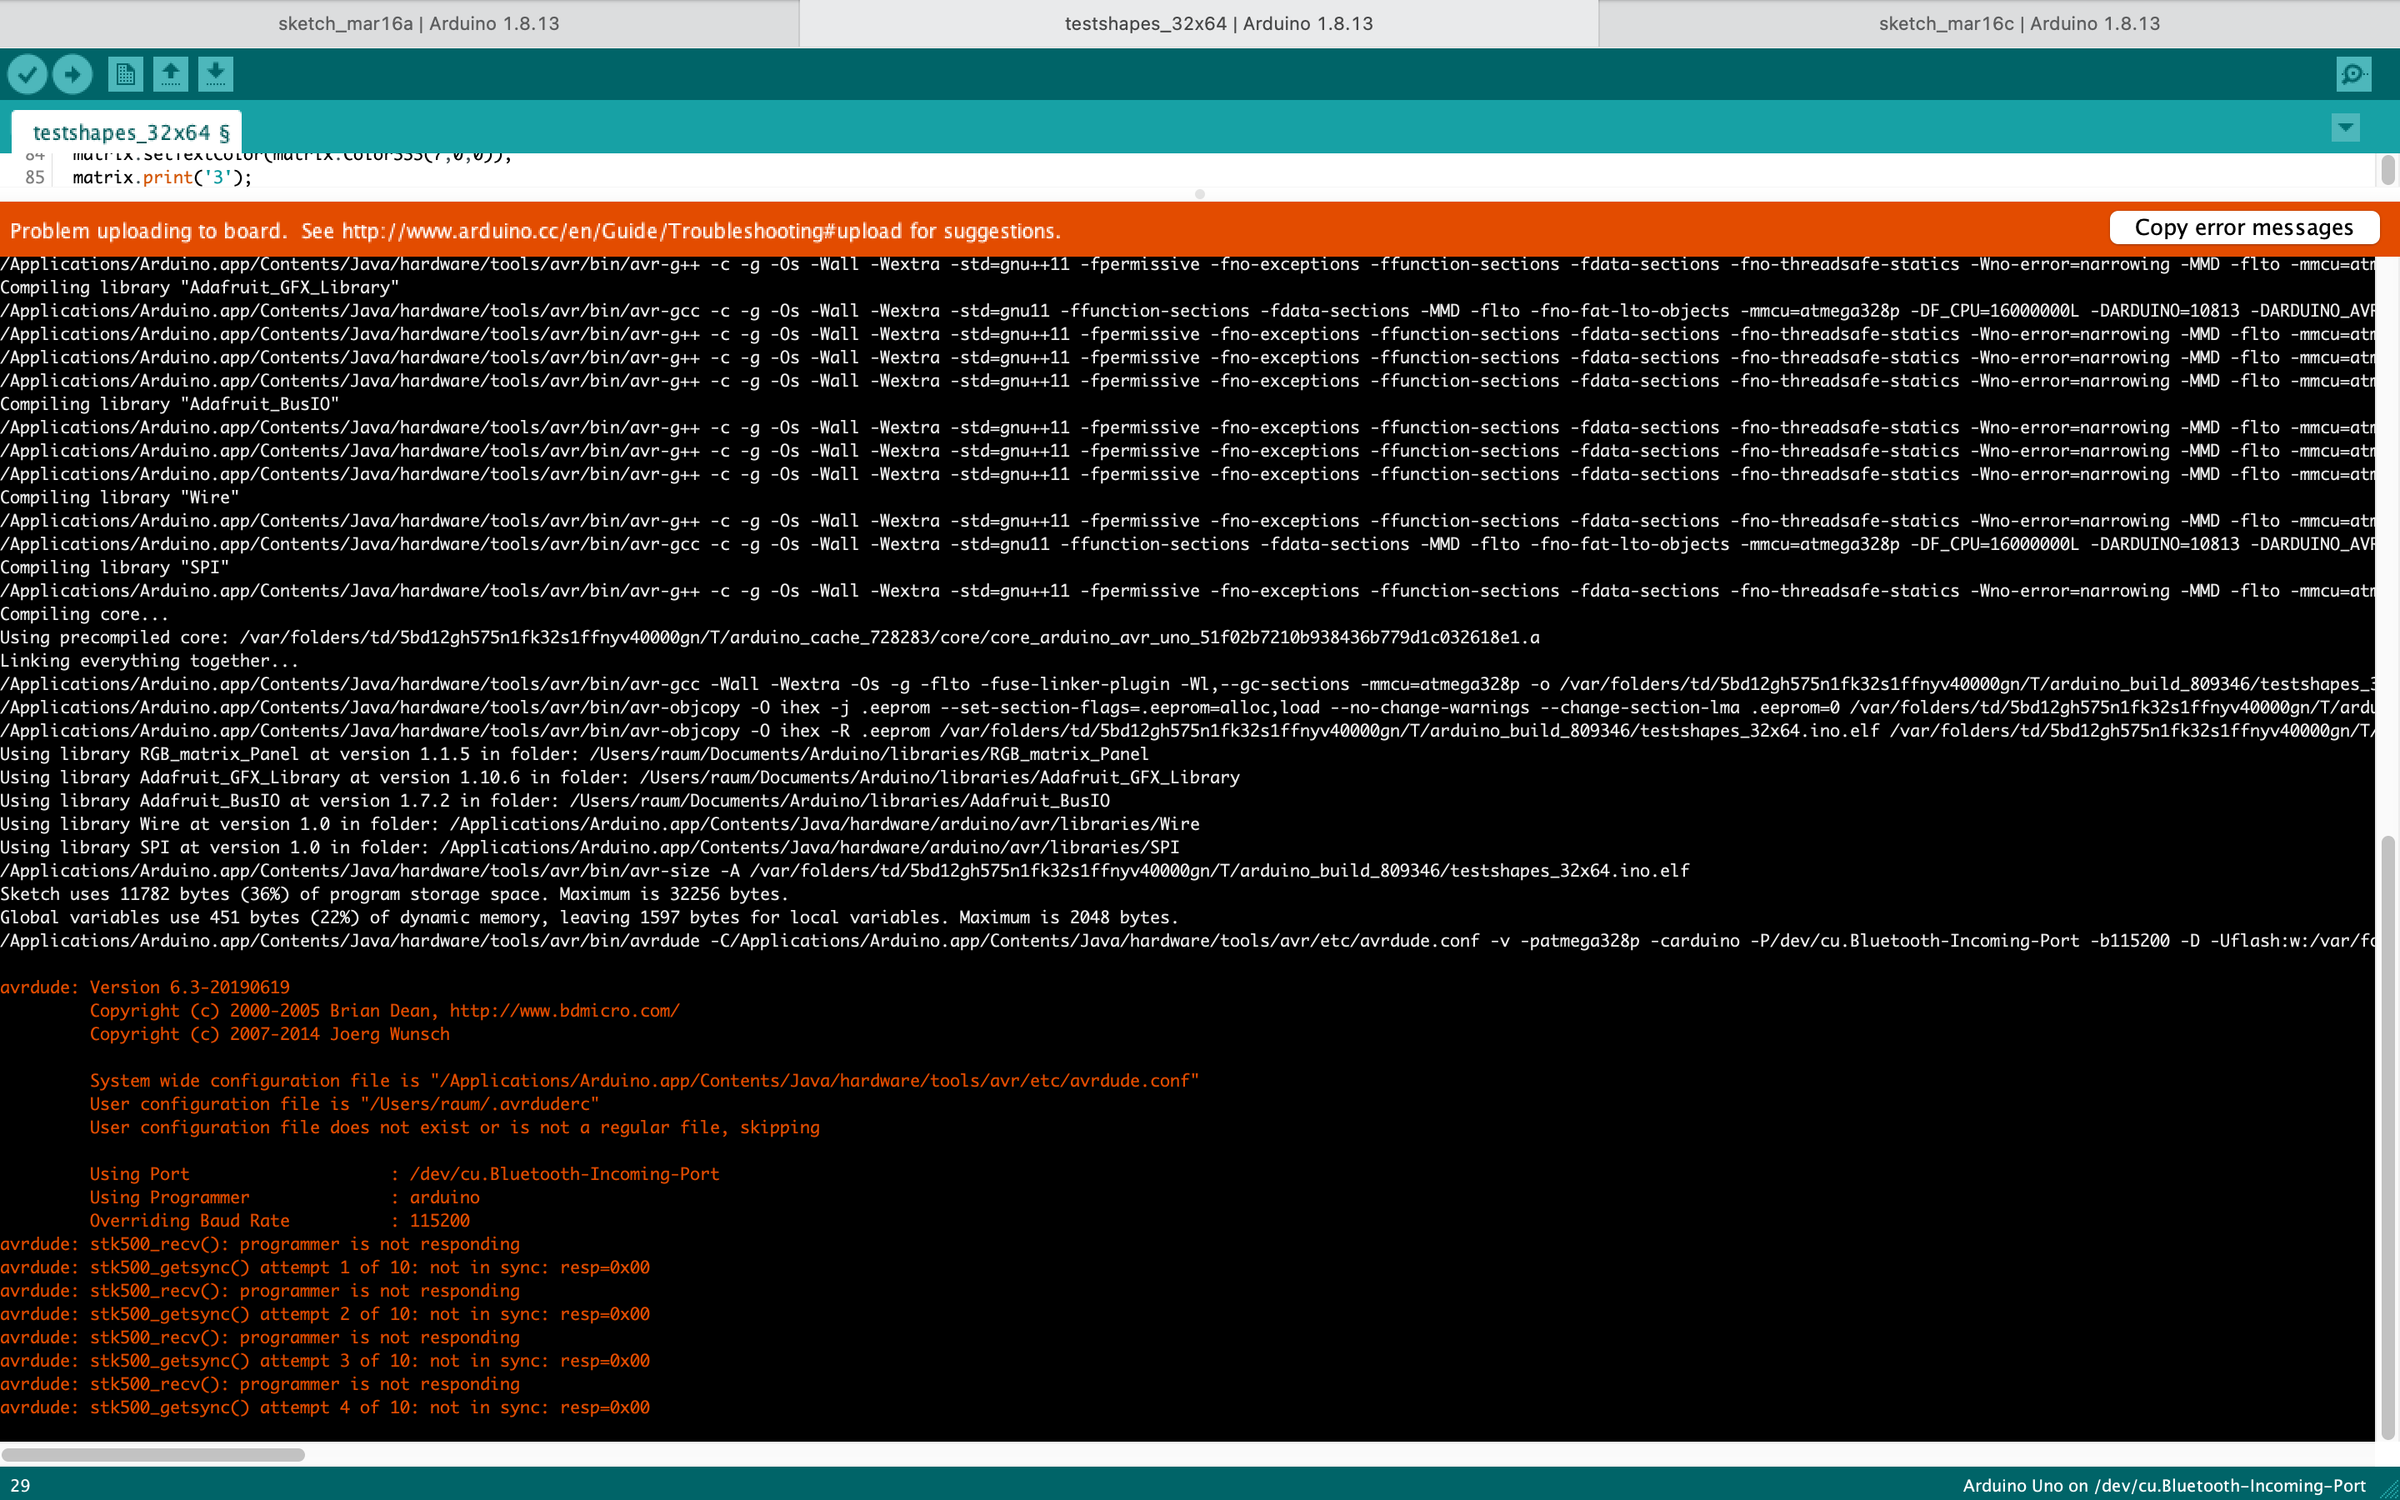Click the horizontal console scrollbar thumb
2400x1500 pixels.
pos(153,1455)
